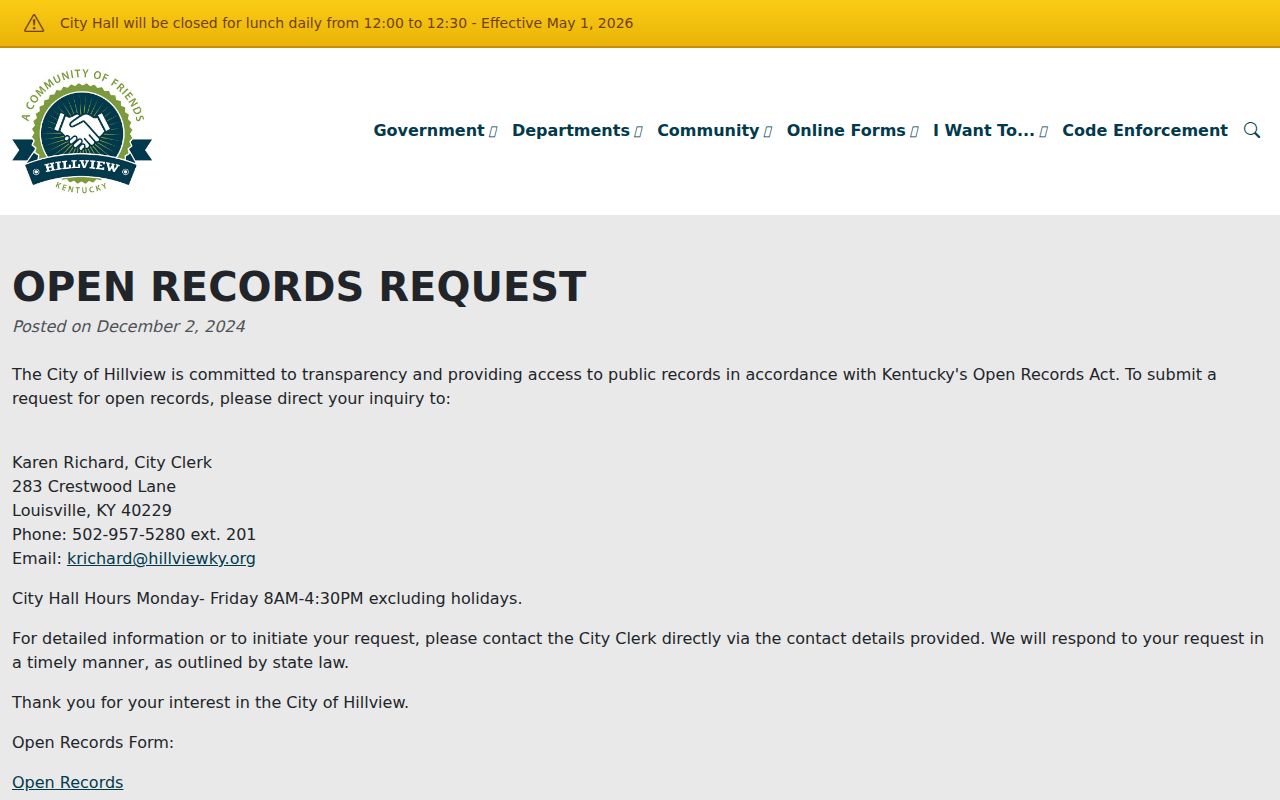Open the Community menu
The height and width of the screenshot is (800, 1280).
708,130
